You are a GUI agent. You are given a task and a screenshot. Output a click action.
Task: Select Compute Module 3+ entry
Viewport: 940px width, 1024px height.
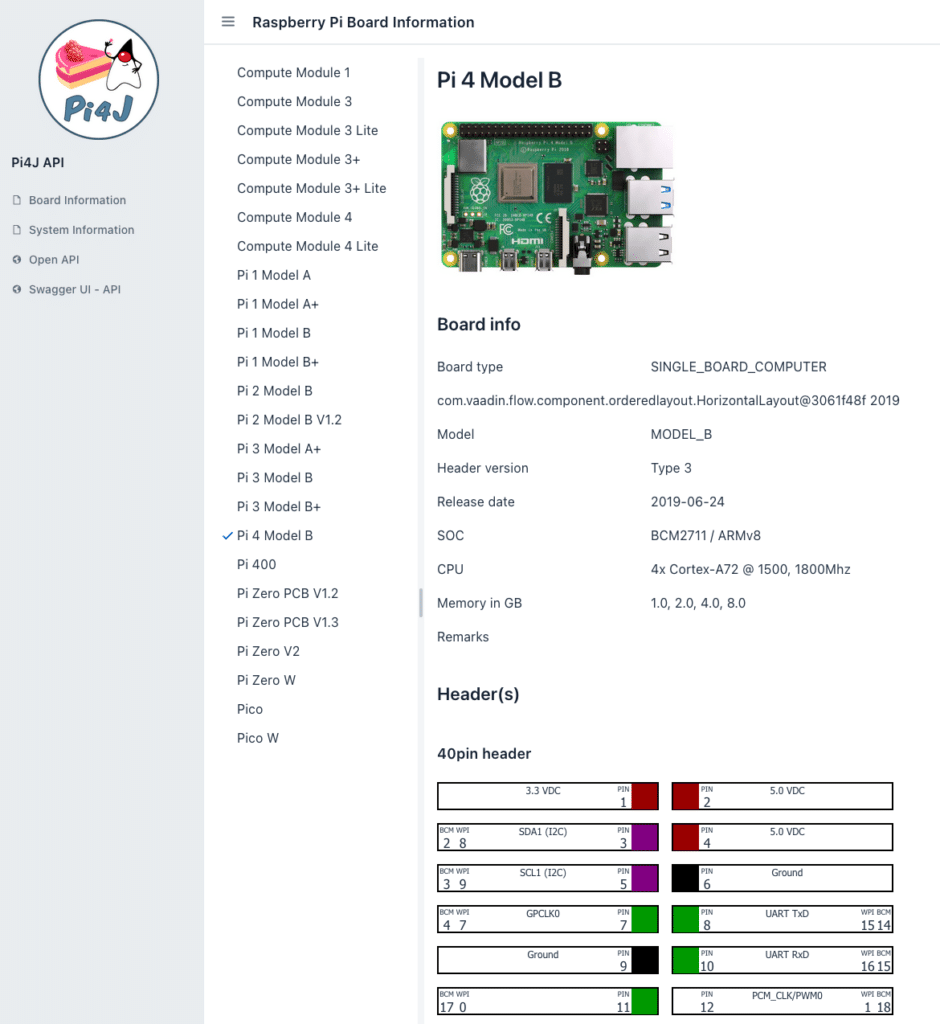tap(298, 159)
